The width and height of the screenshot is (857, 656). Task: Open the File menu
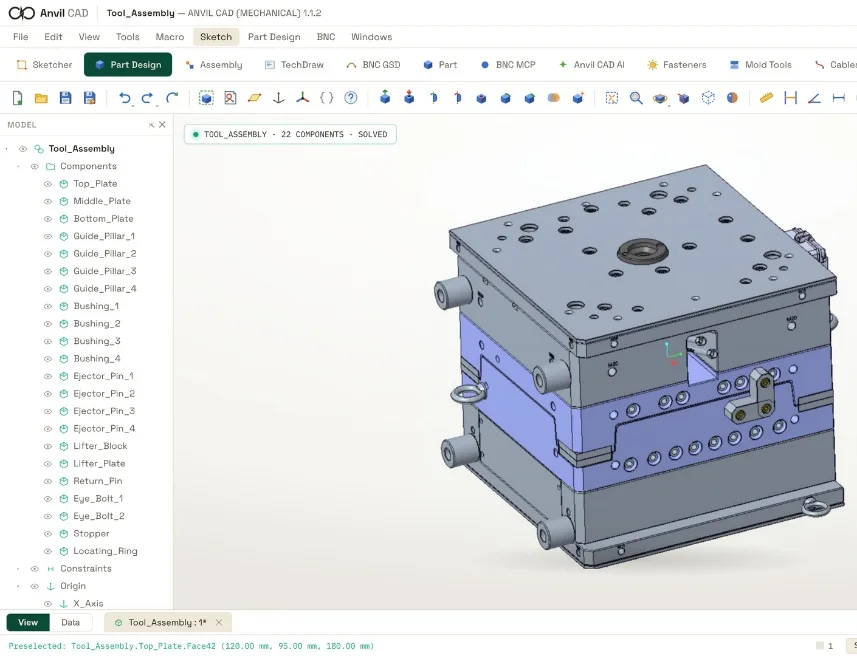click(20, 37)
